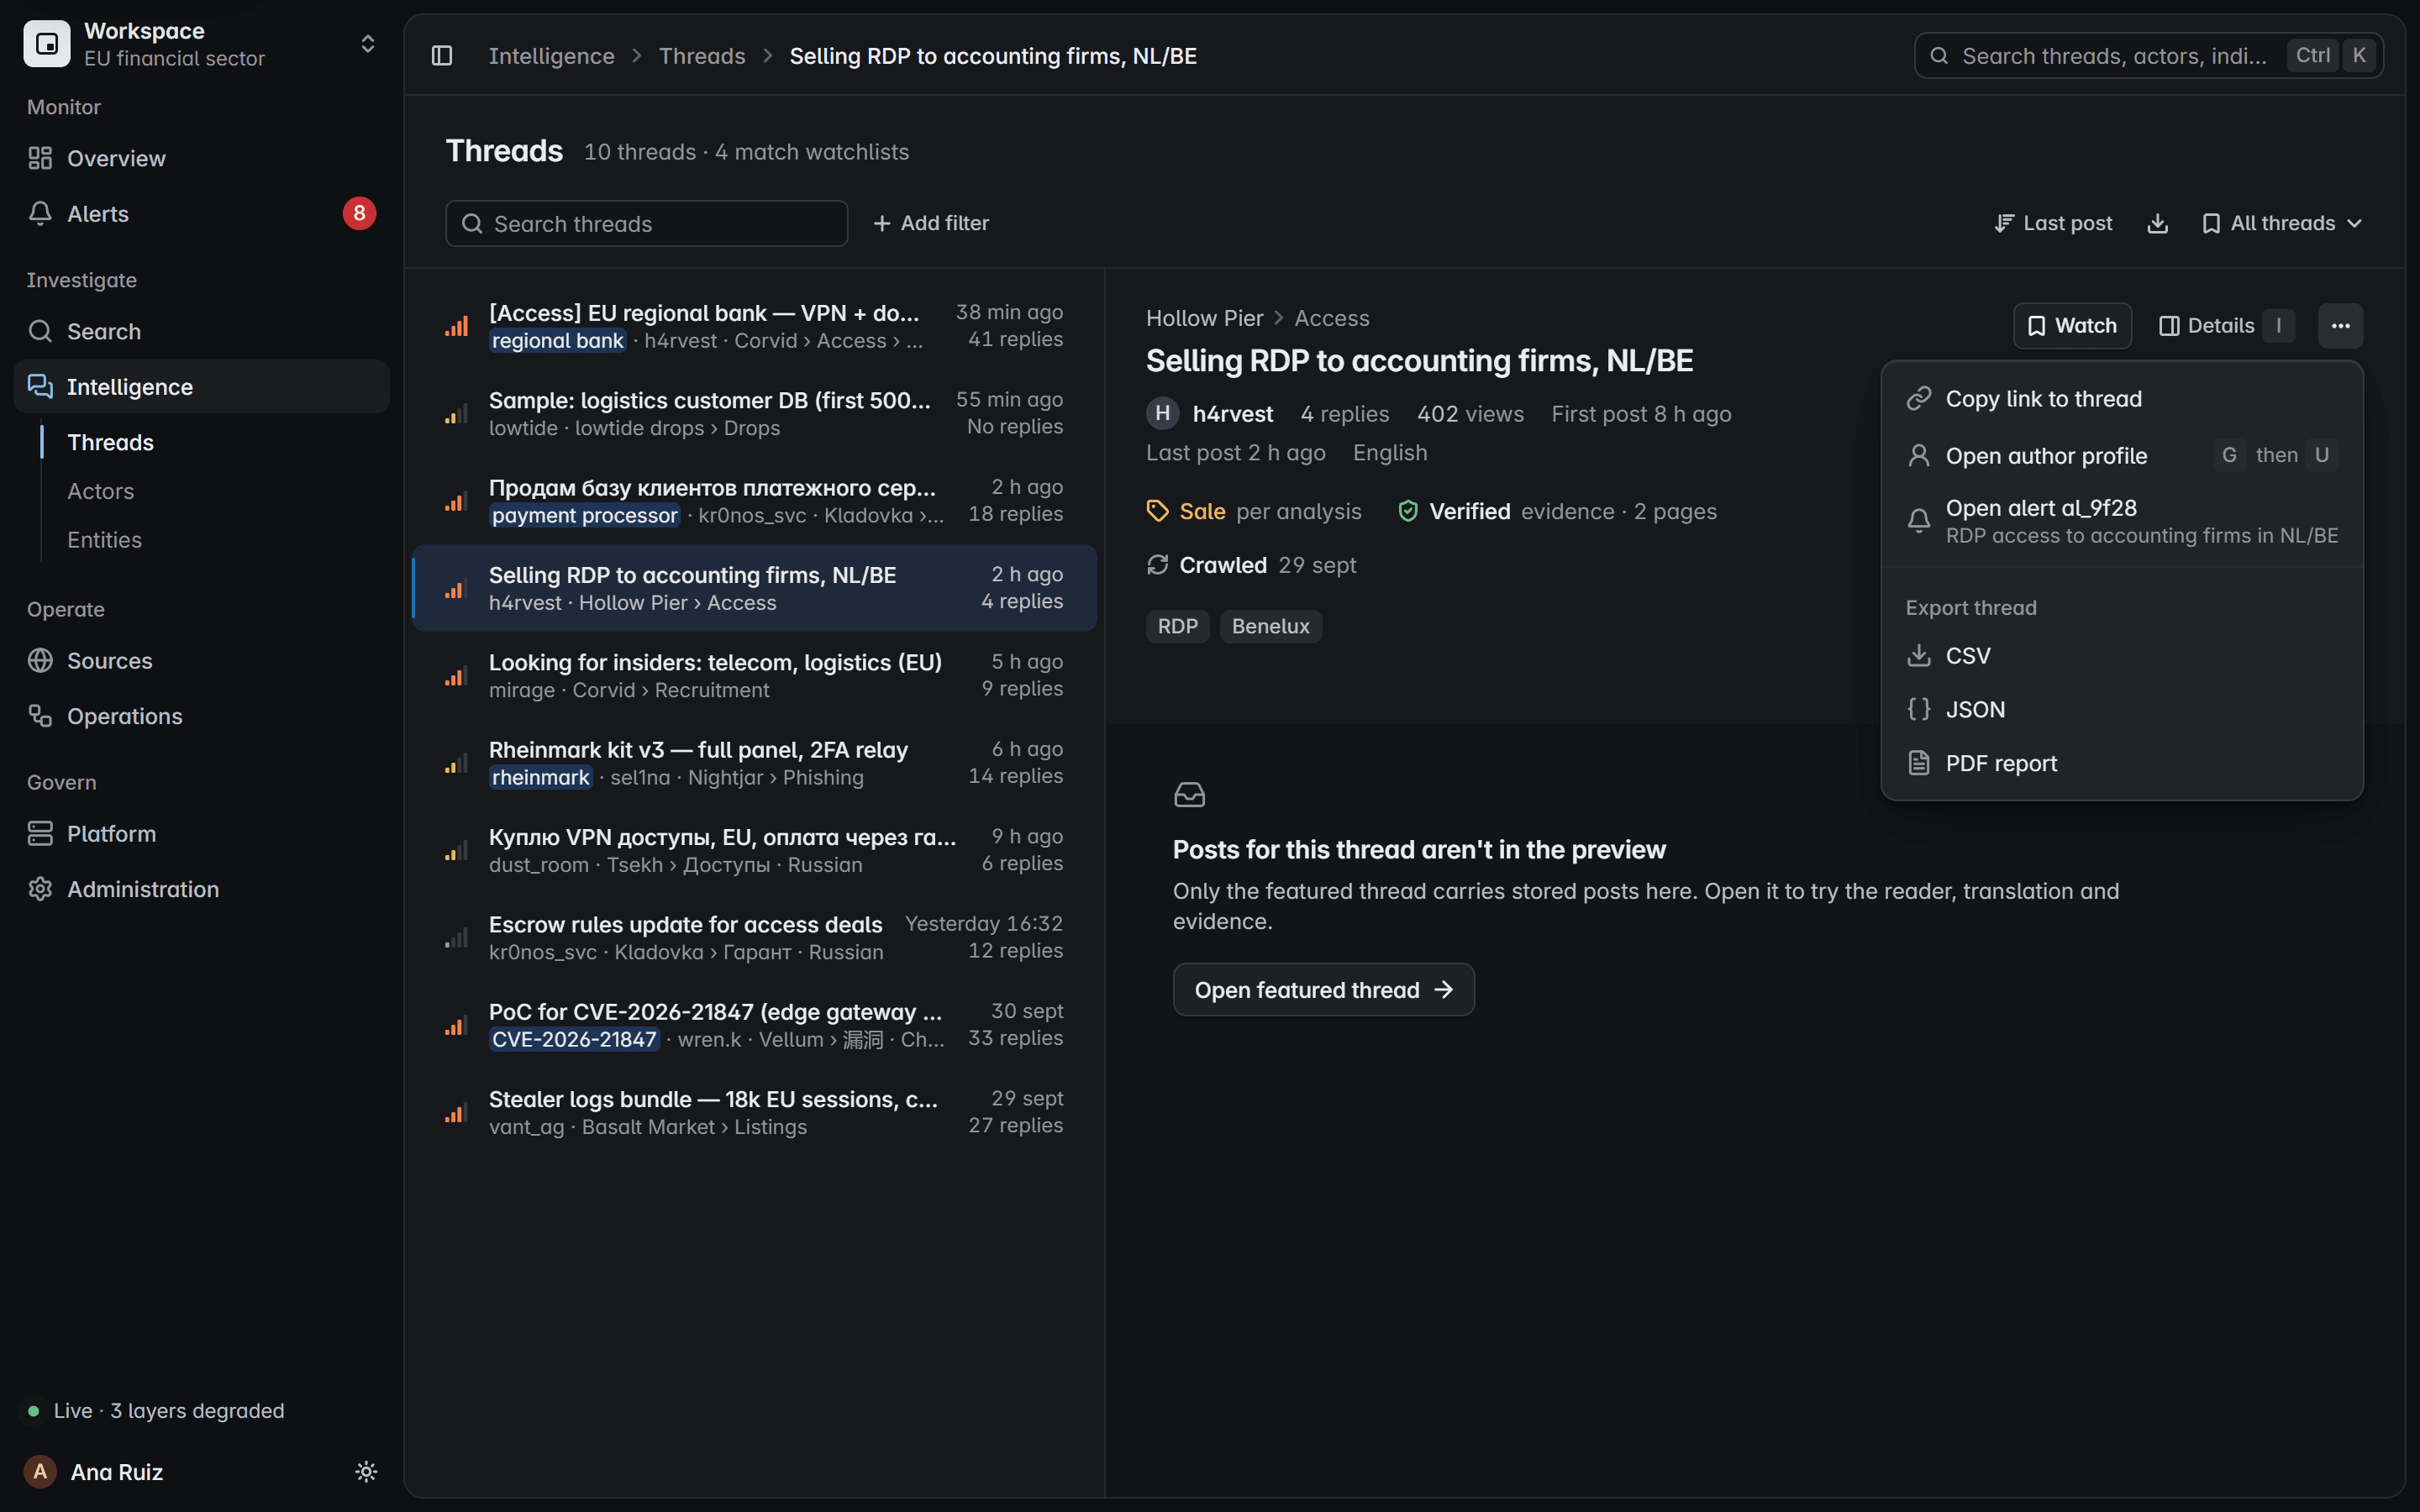Open Entities sub-section
This screenshot has height=1512, width=2420.
coord(104,539)
